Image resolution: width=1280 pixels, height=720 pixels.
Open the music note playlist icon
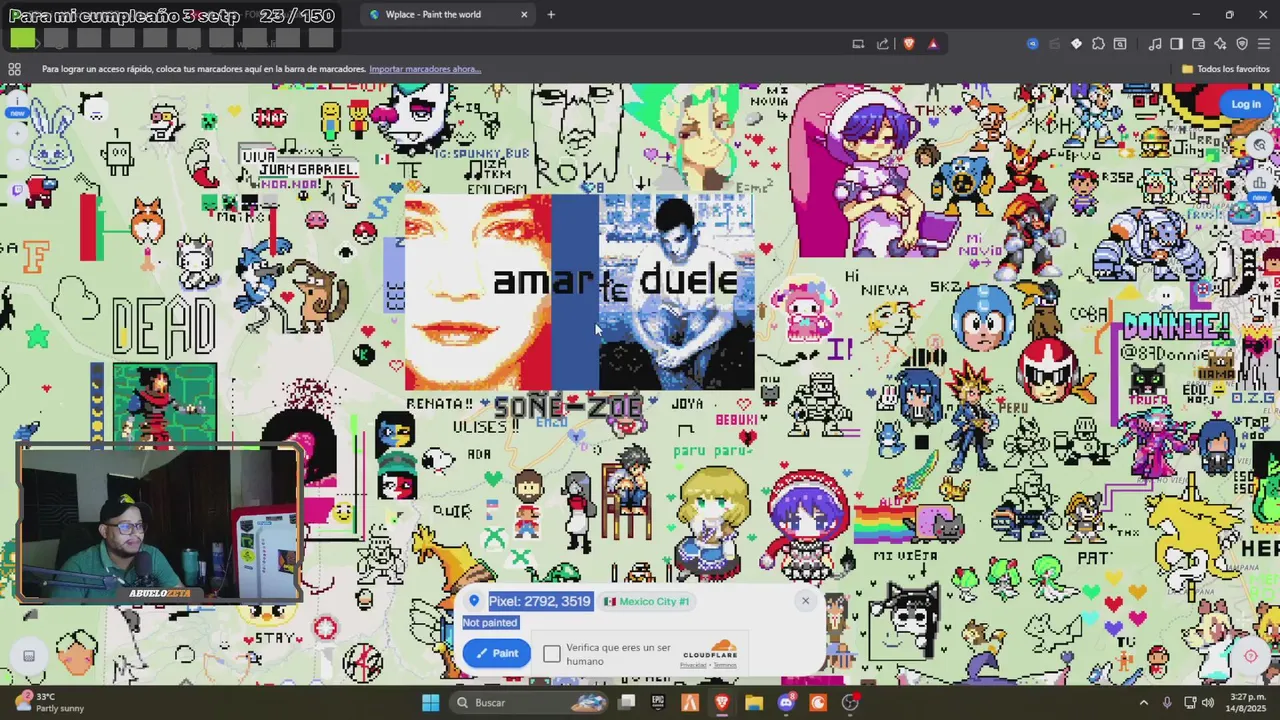1155,44
